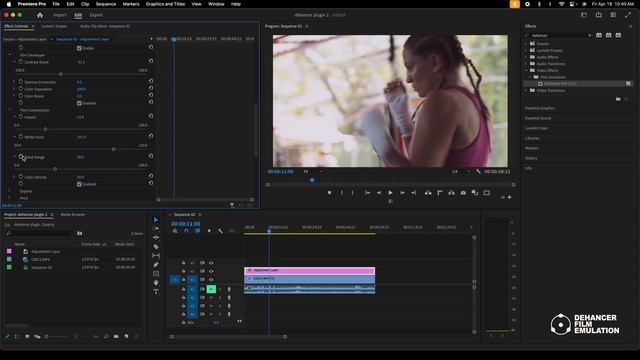
Task: Expand the Gamma Correction parameter
Action: tap(14, 82)
